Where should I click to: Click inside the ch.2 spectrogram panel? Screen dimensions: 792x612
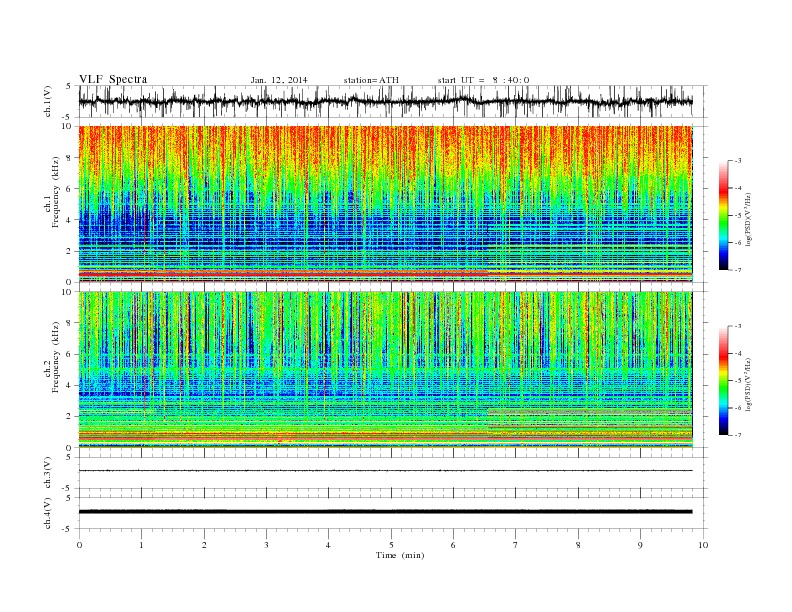click(x=385, y=369)
